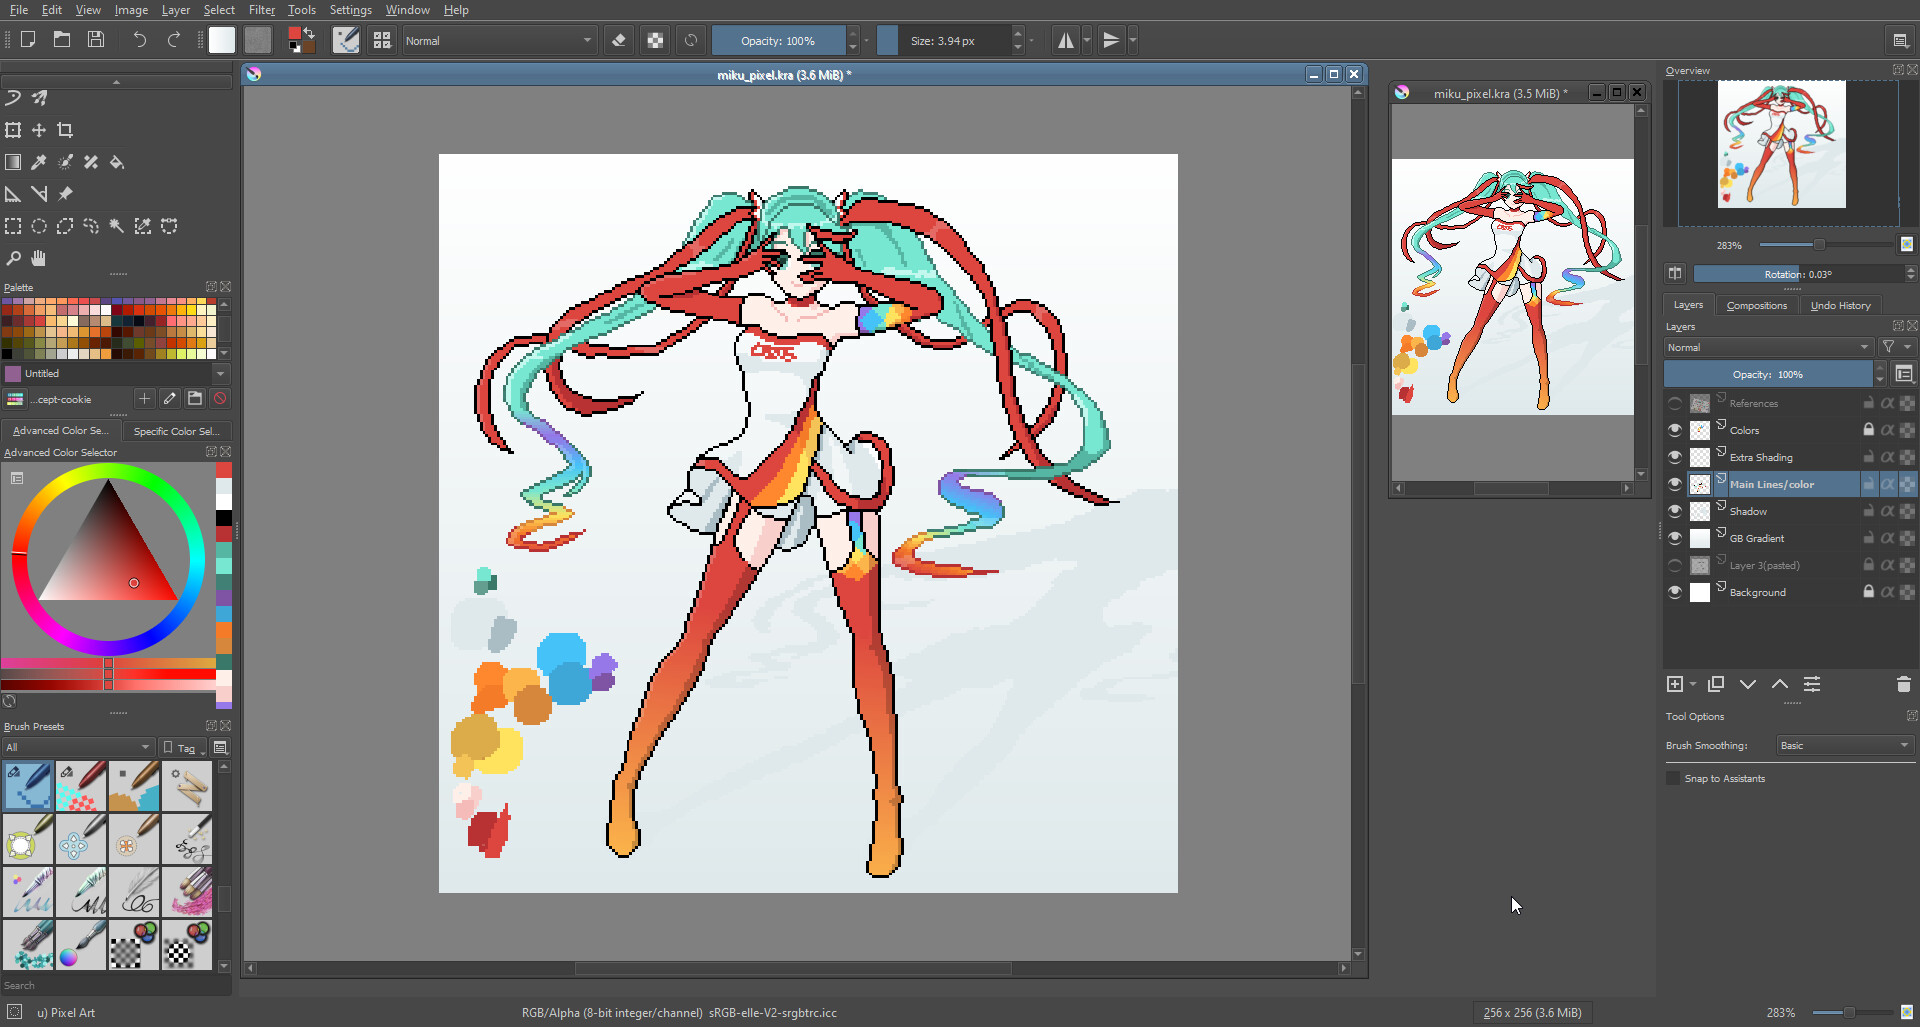The image size is (1920, 1027).
Task: Create a new document from the toolbar
Action: tap(28, 40)
